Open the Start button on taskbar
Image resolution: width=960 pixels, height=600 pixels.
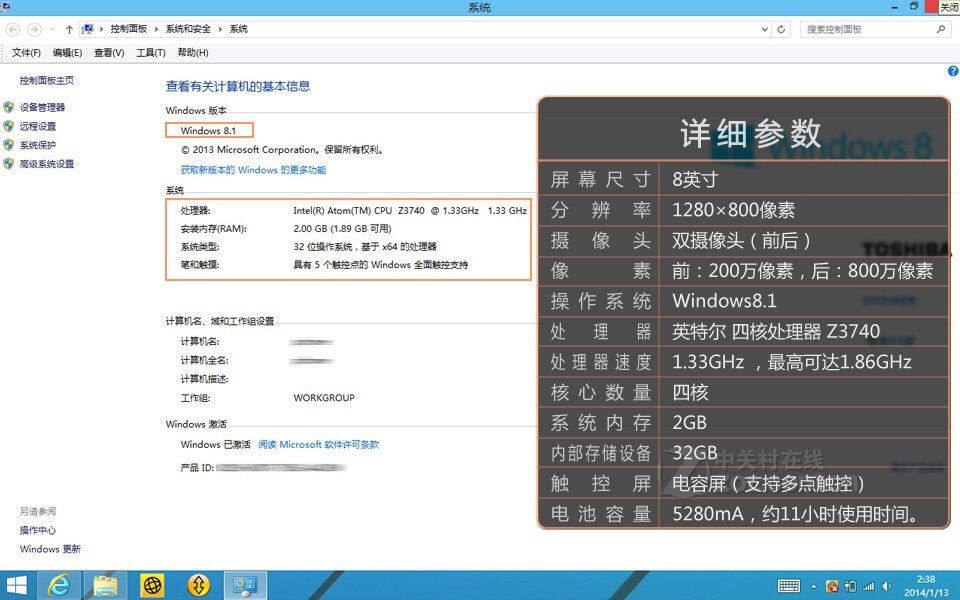(17, 586)
